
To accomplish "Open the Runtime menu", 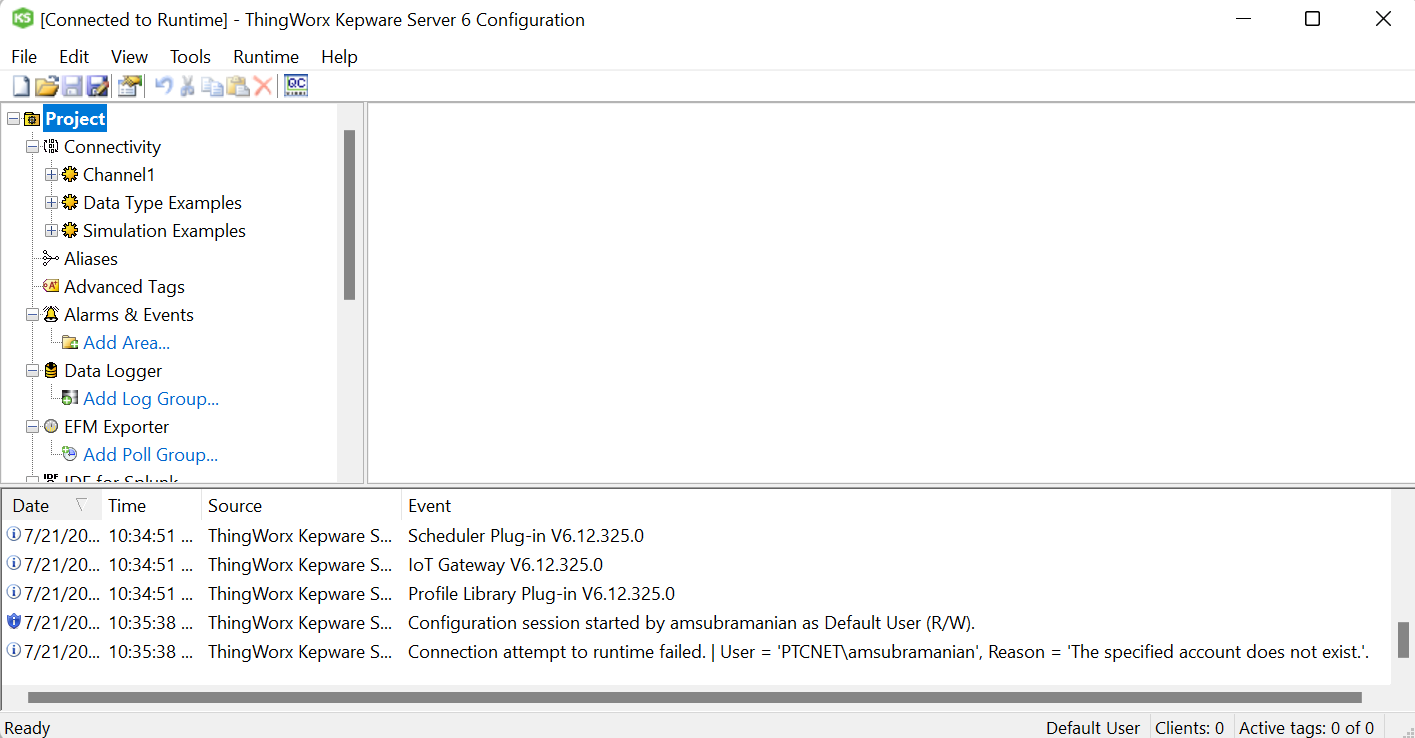I will tap(265, 57).
